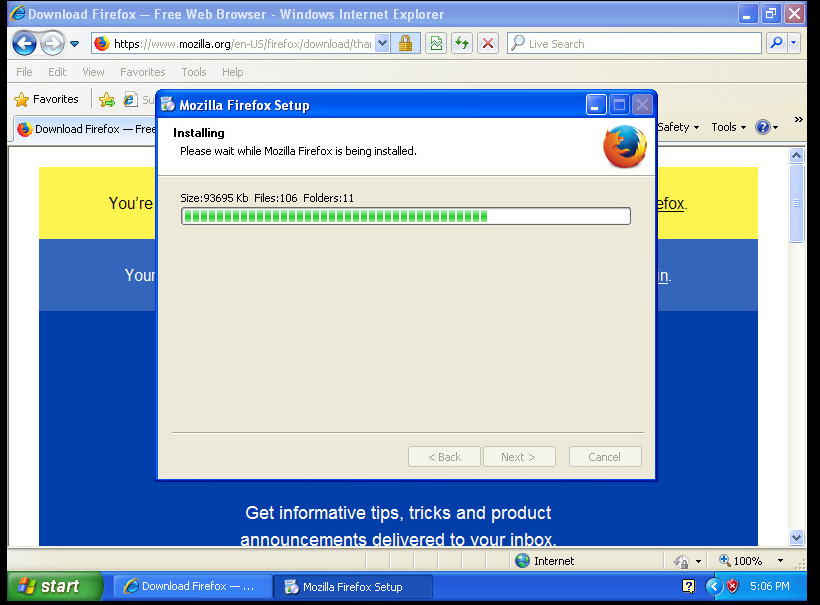Open the View menu
The width and height of the screenshot is (820, 605).
(x=93, y=72)
